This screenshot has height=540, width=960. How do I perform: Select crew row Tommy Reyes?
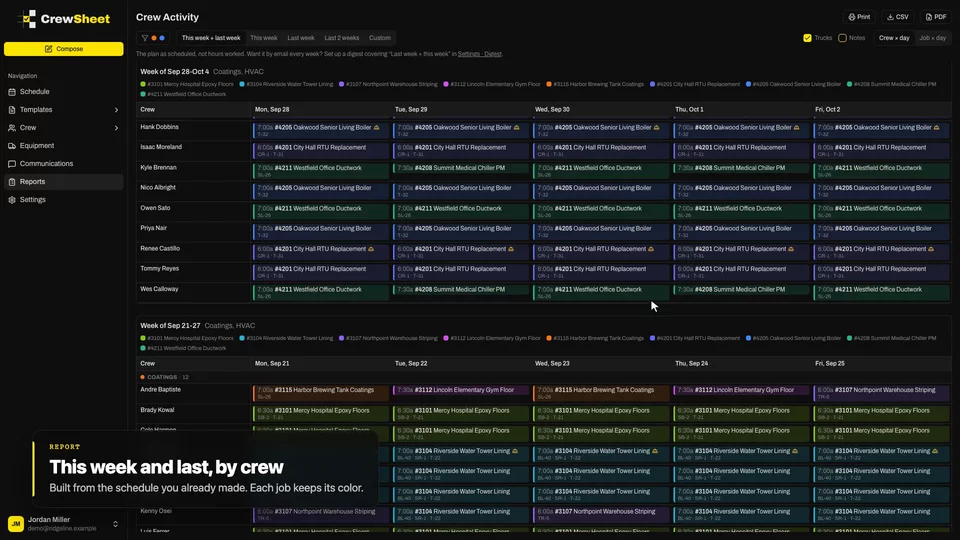click(x=159, y=269)
